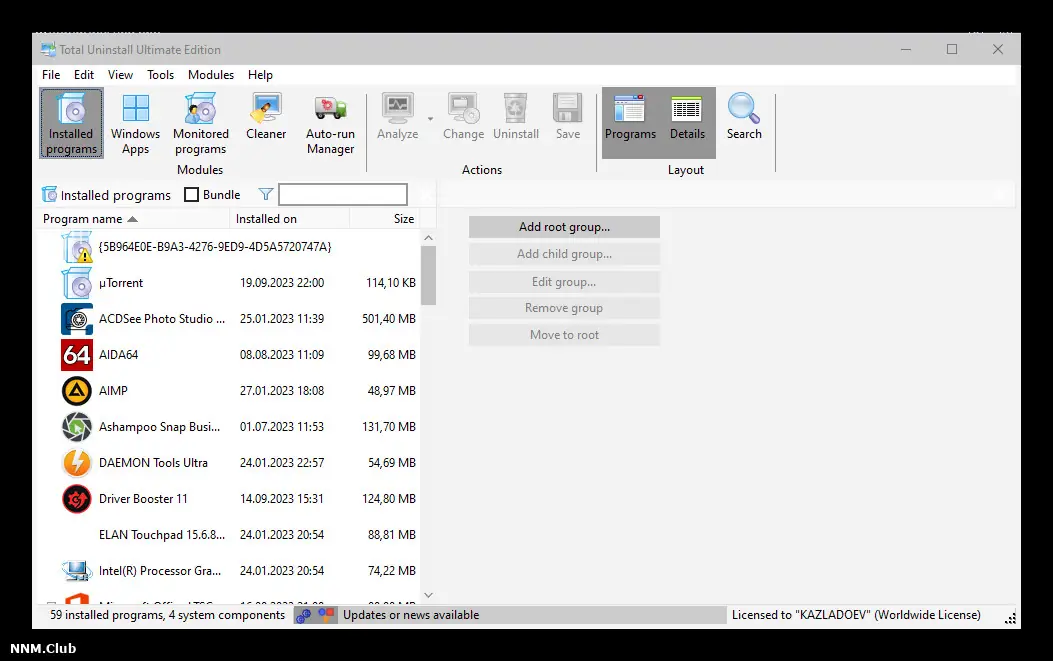
Task: Click Add child group button
Action: (564, 254)
